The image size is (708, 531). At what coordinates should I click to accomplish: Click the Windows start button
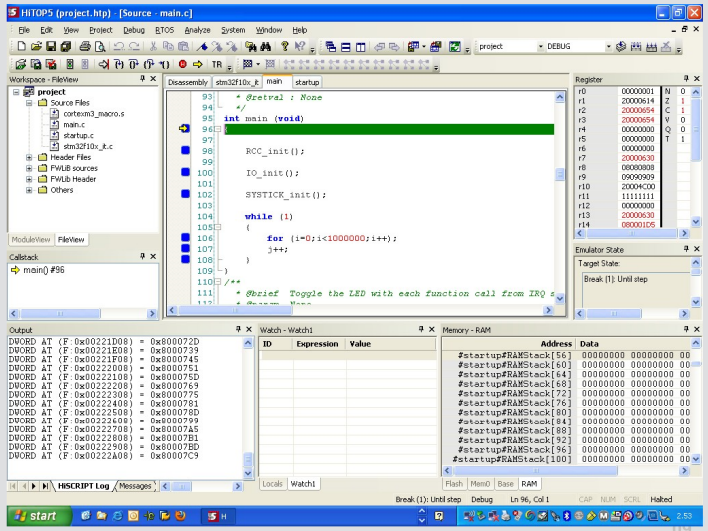[39, 516]
